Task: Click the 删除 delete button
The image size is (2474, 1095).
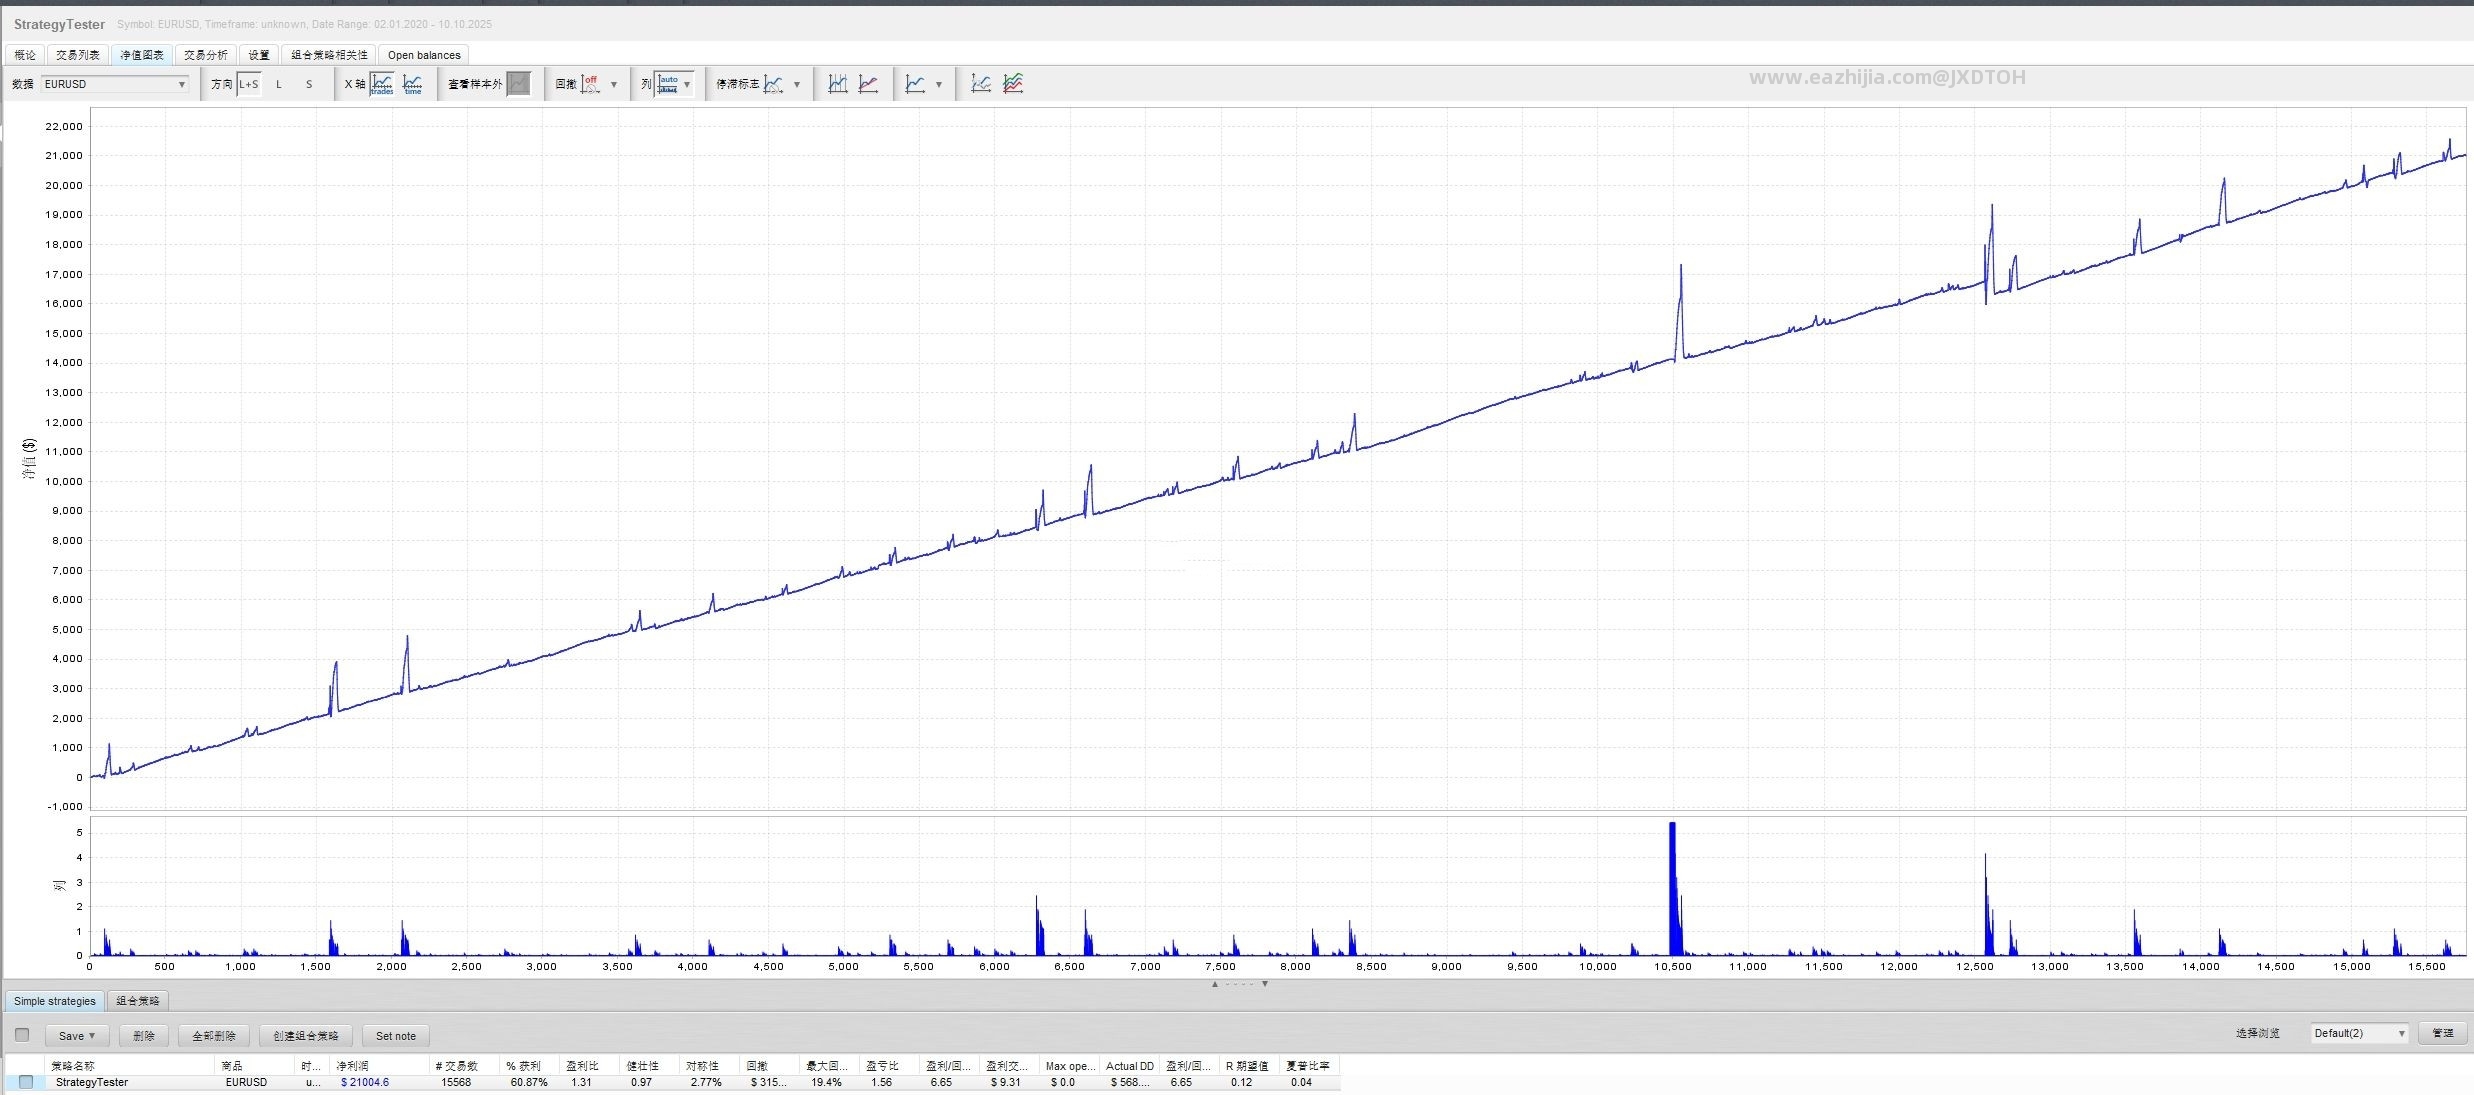Action: (144, 1036)
